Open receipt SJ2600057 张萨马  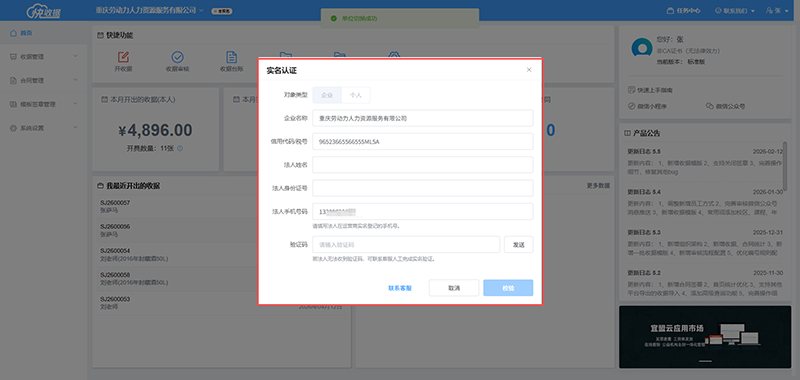[x=221, y=206]
